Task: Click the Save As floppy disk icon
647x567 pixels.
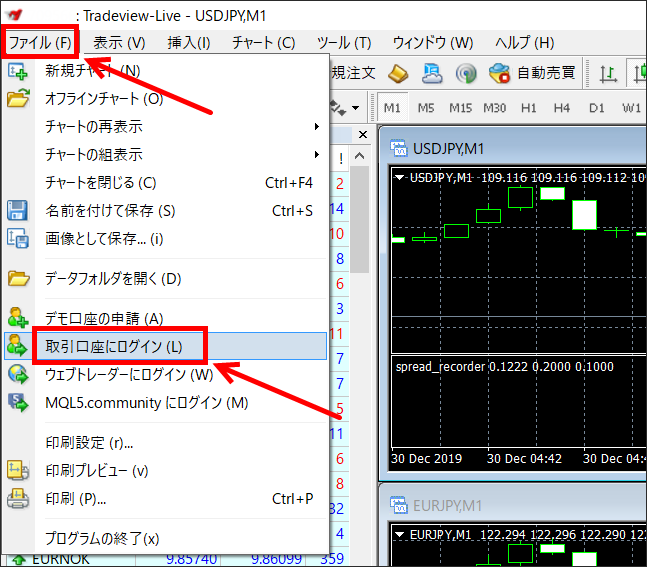Action: (x=18, y=211)
